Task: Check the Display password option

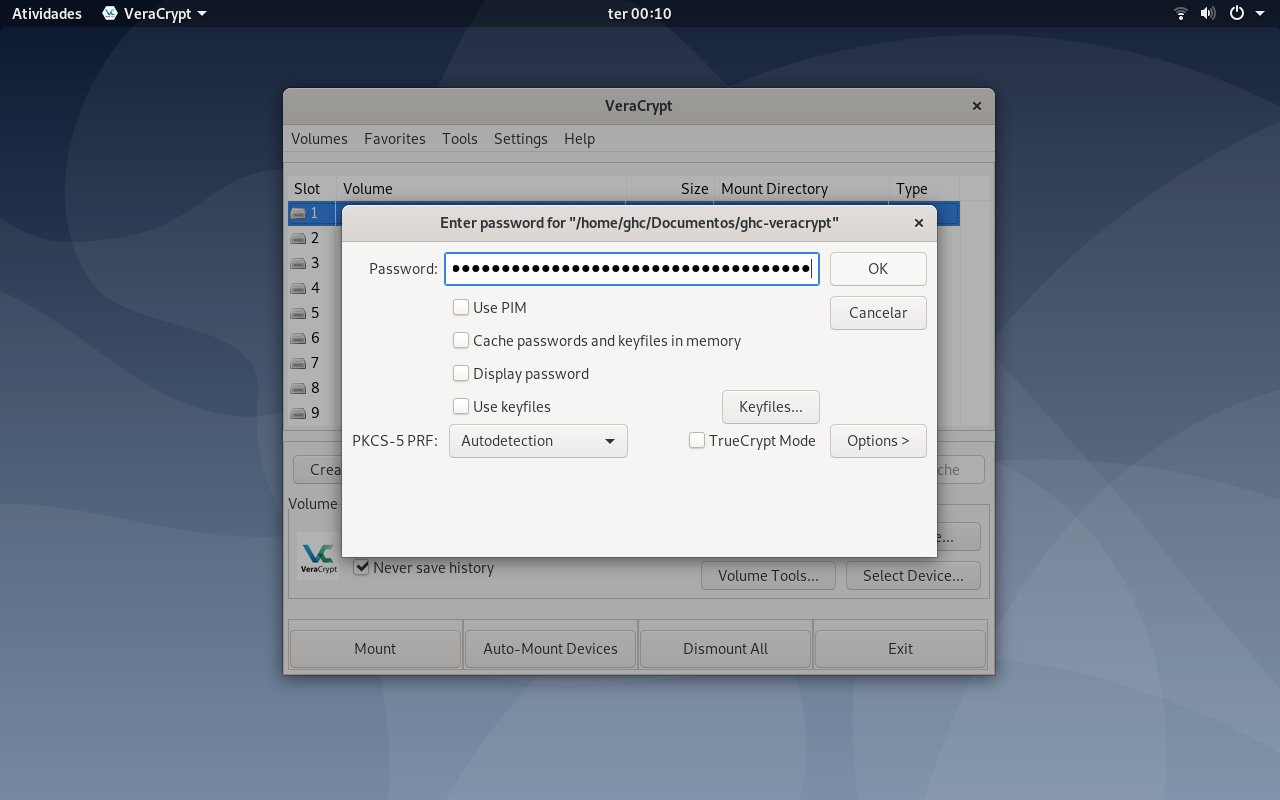Action: tap(461, 373)
